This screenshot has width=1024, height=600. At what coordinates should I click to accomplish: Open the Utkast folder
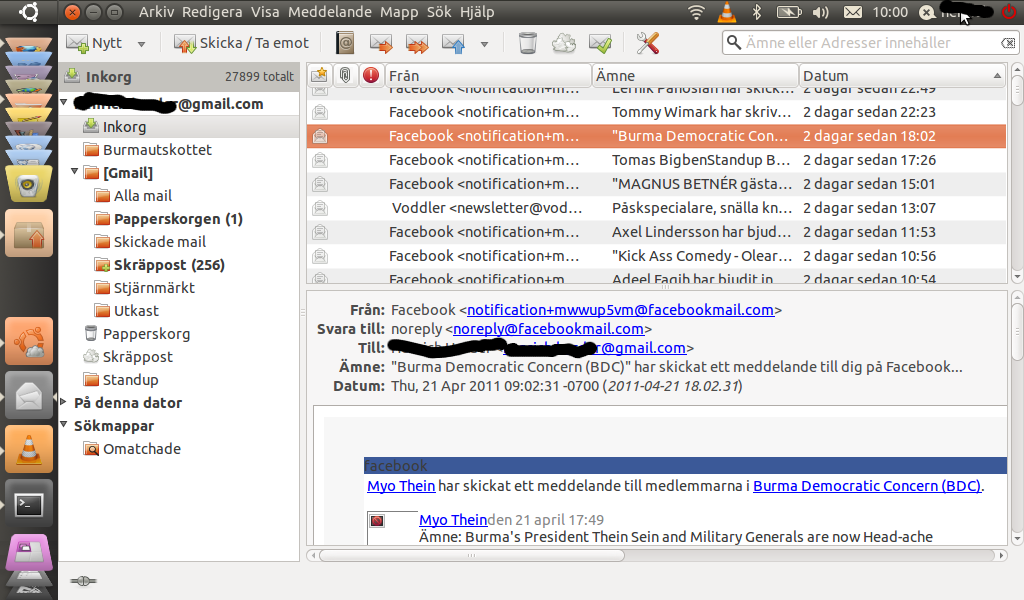136,311
